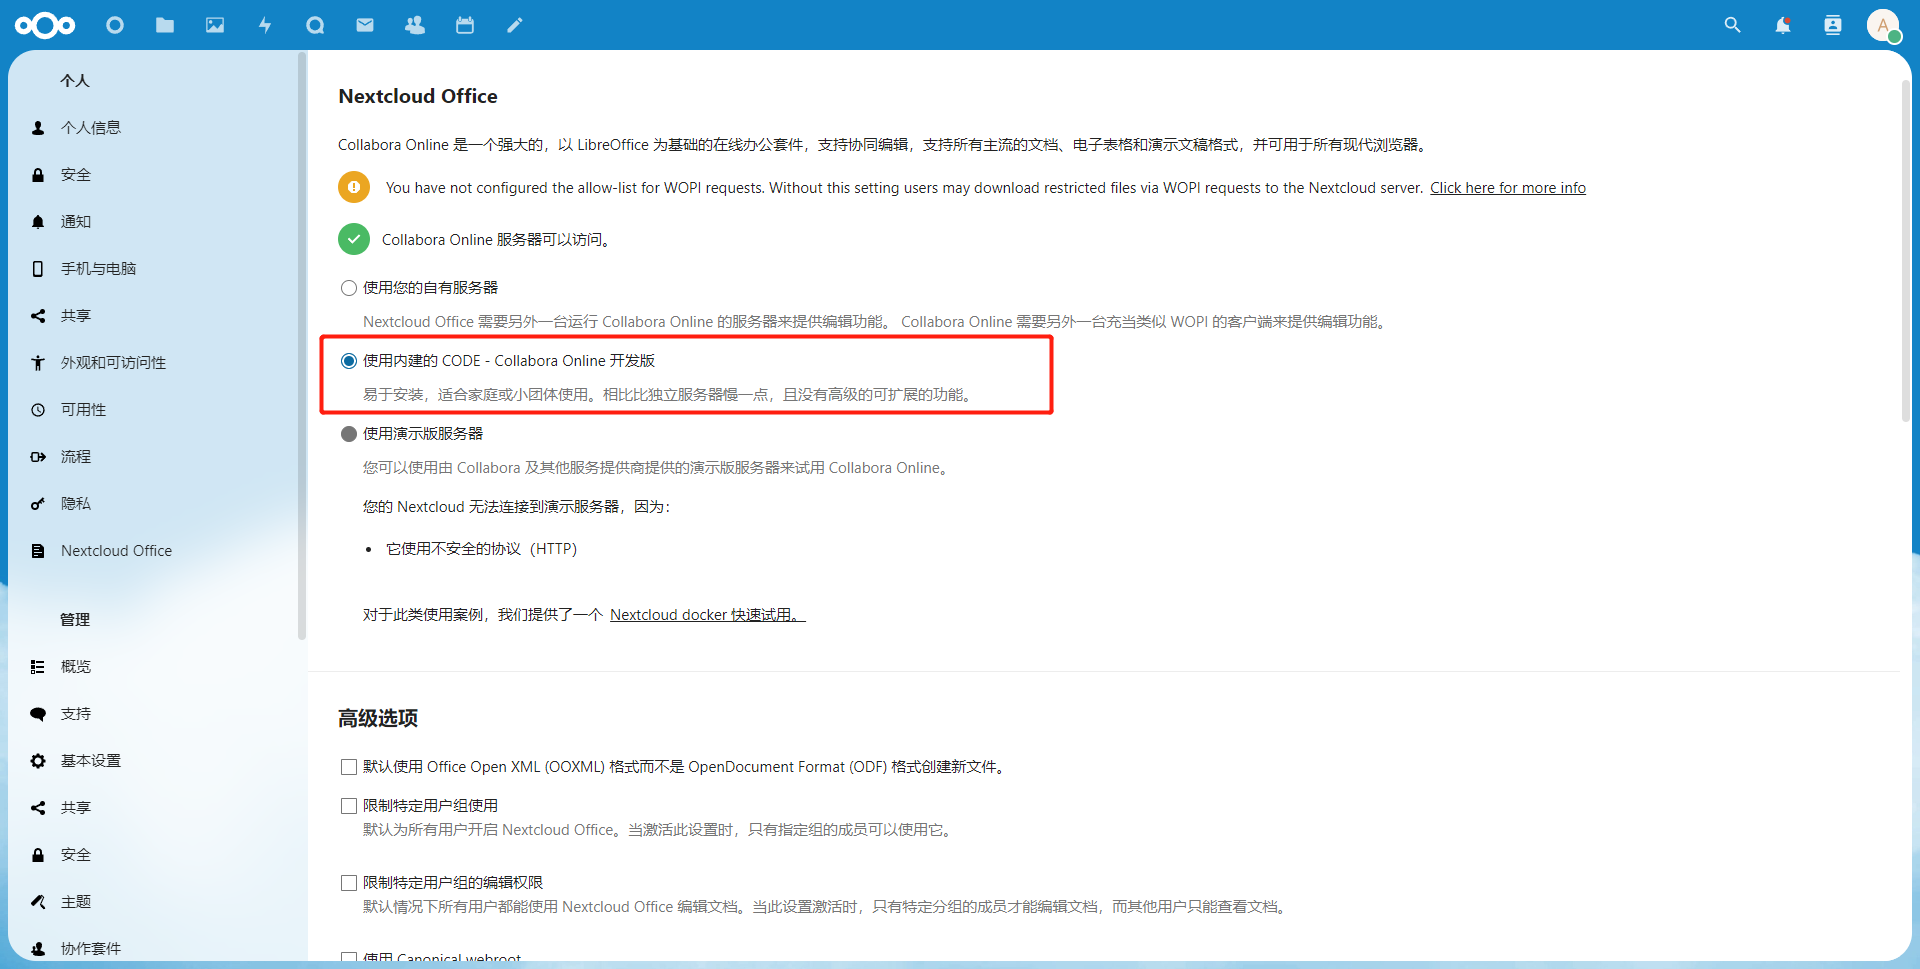The height and width of the screenshot is (969, 1920).
Task: Click the Nextcloud logo in header
Action: [x=45, y=25]
